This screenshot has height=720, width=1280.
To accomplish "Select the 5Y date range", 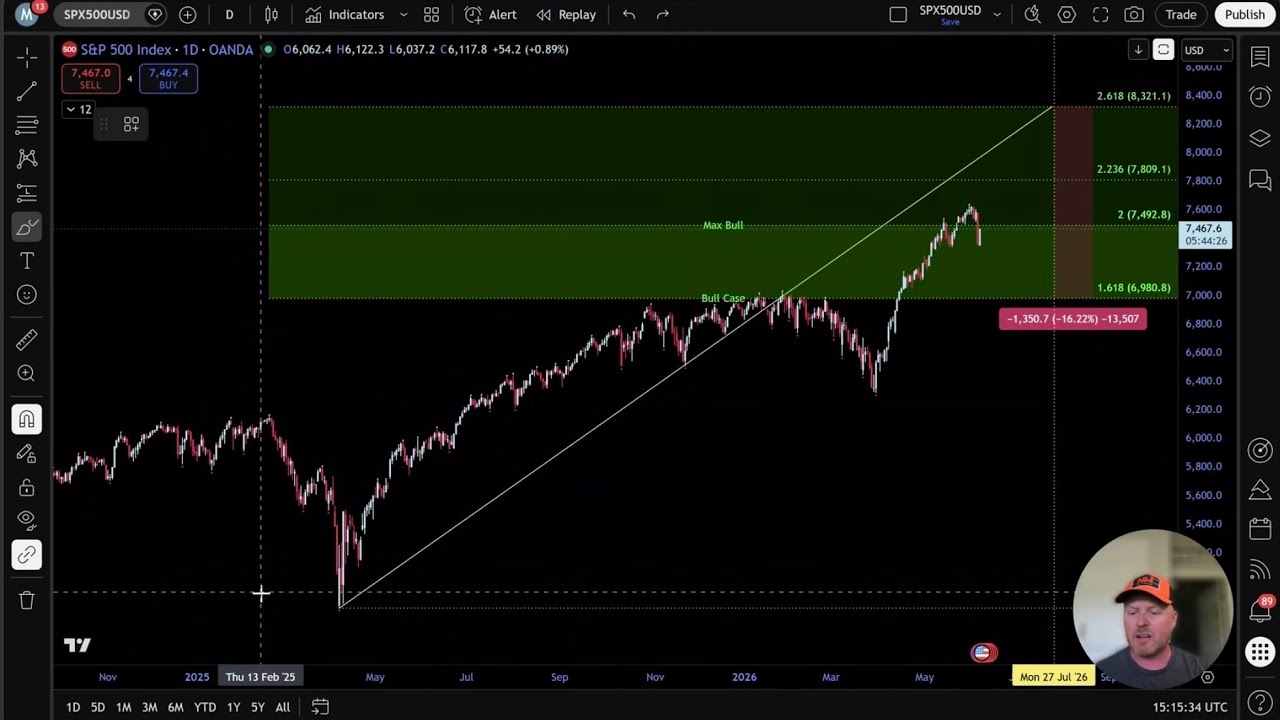I will 258,707.
